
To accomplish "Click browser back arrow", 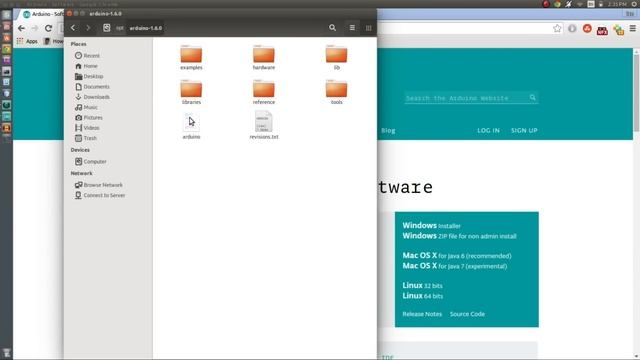I will pyautogui.click(x=21, y=28).
